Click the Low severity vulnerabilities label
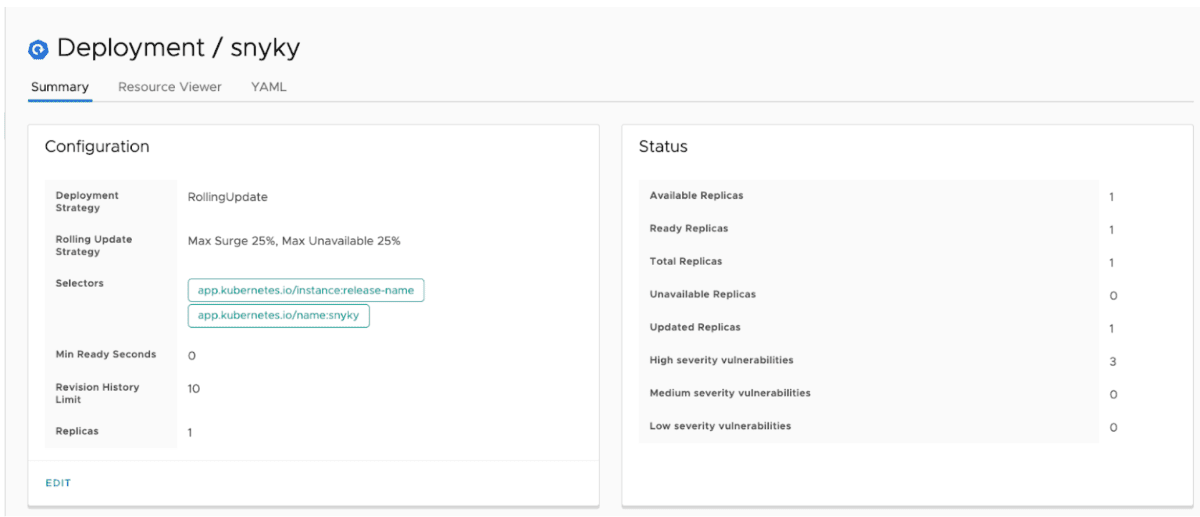1200x517 pixels. (x=720, y=426)
